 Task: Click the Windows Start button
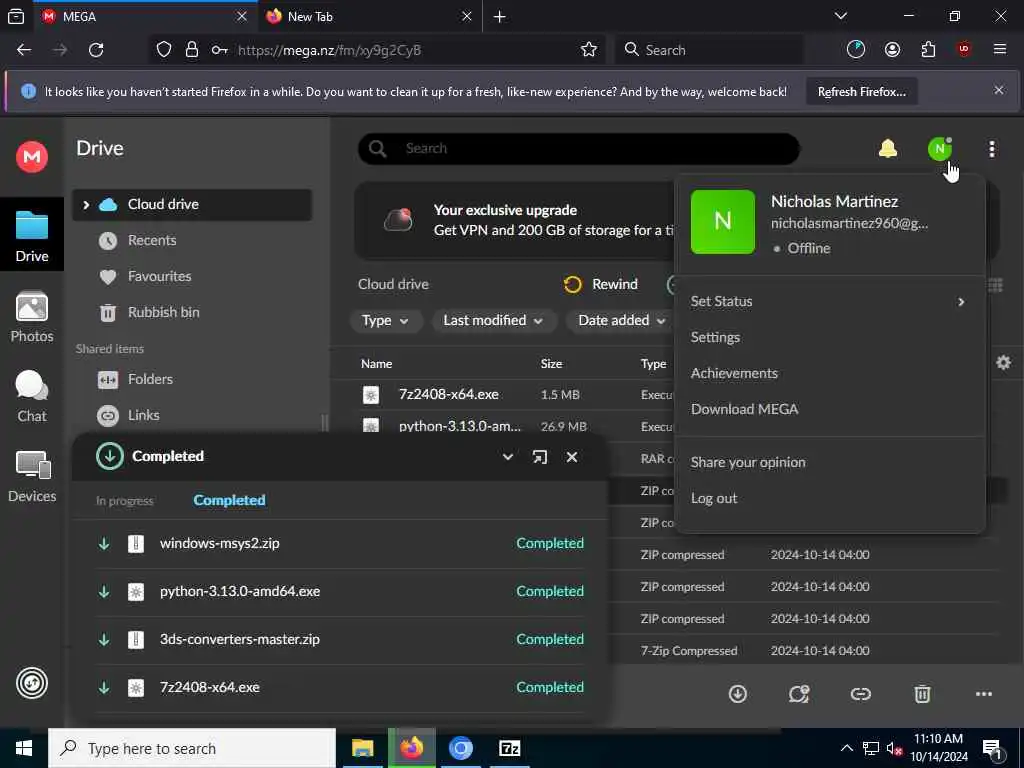(x=24, y=748)
